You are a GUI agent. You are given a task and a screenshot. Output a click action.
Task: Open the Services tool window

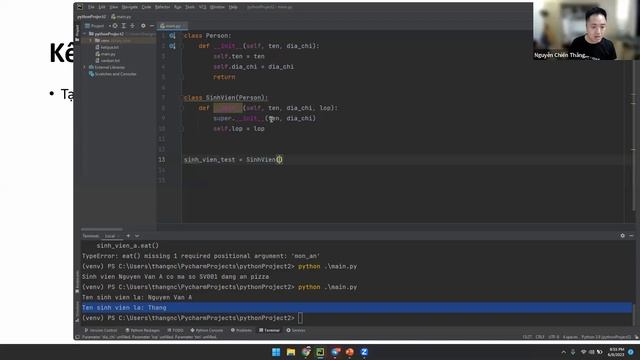pyautogui.click(x=296, y=330)
